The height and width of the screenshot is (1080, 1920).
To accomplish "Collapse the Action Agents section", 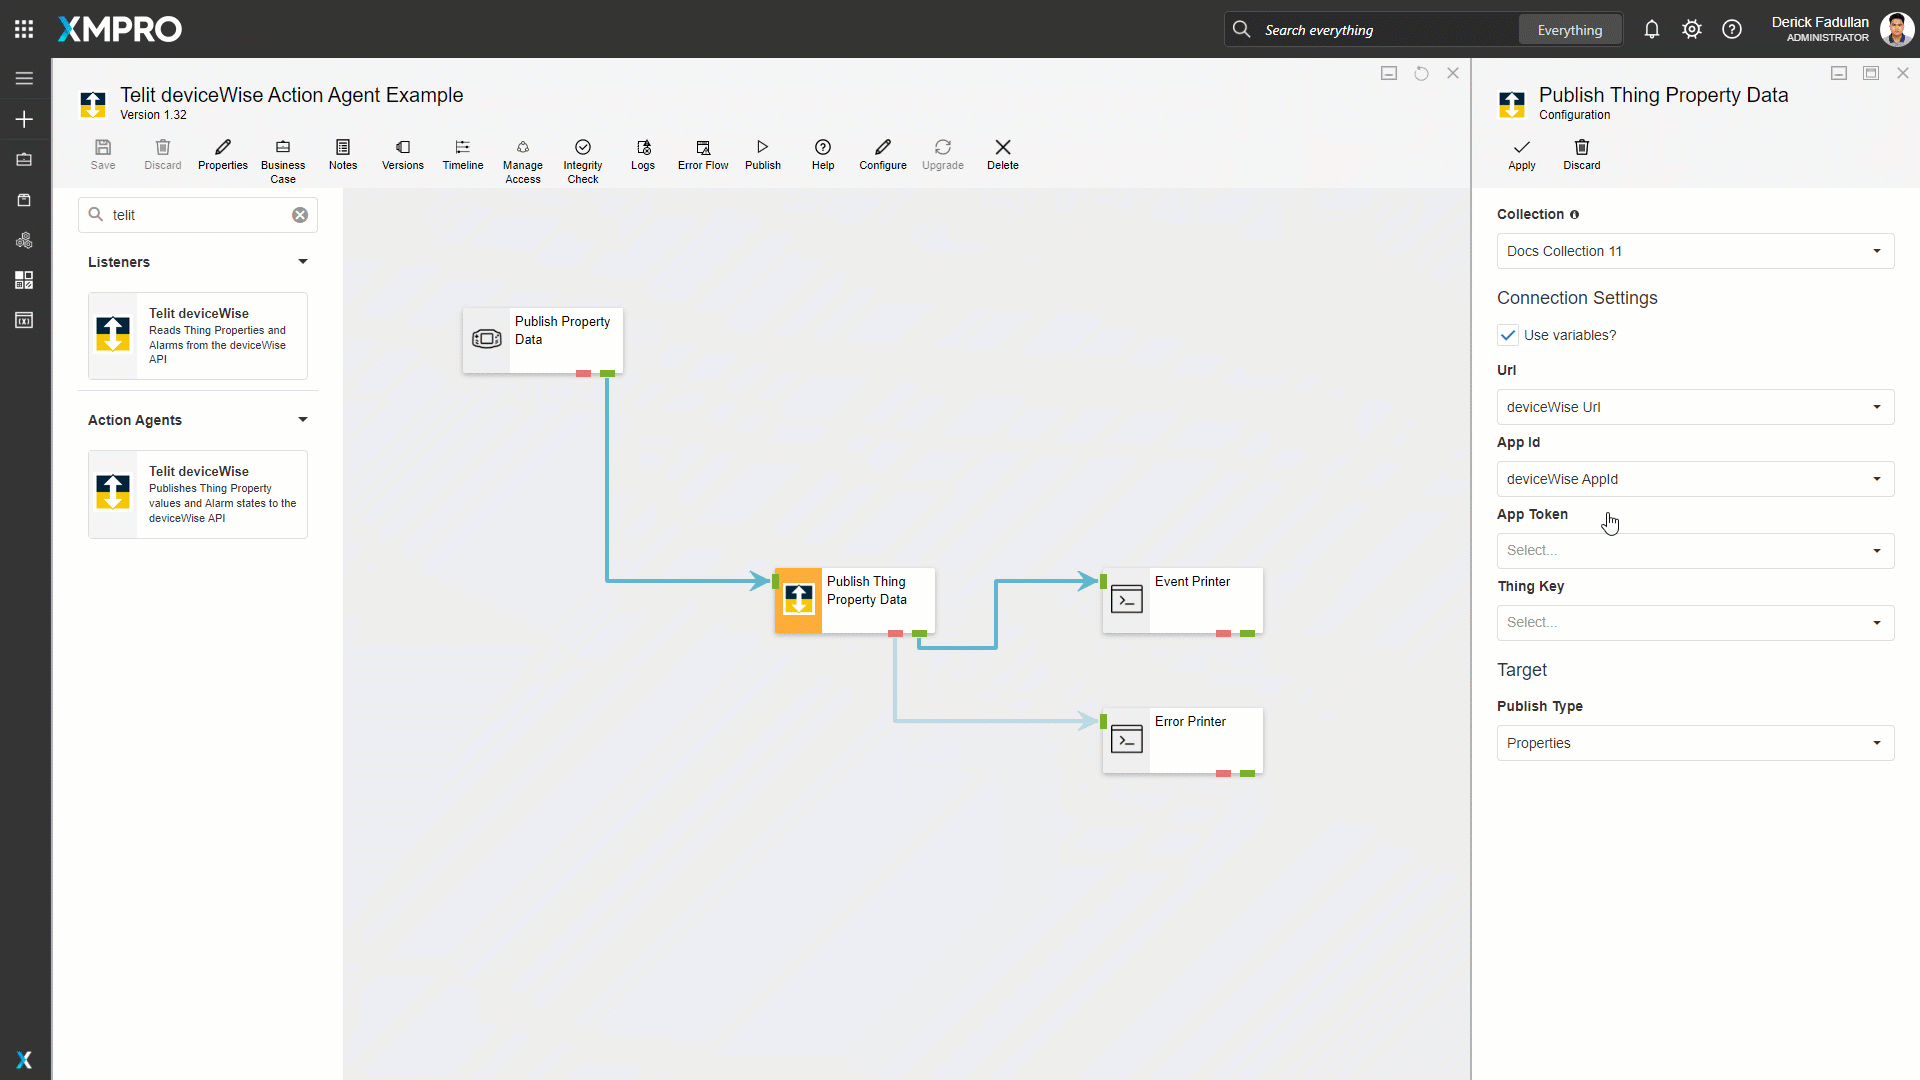I will [x=303, y=420].
